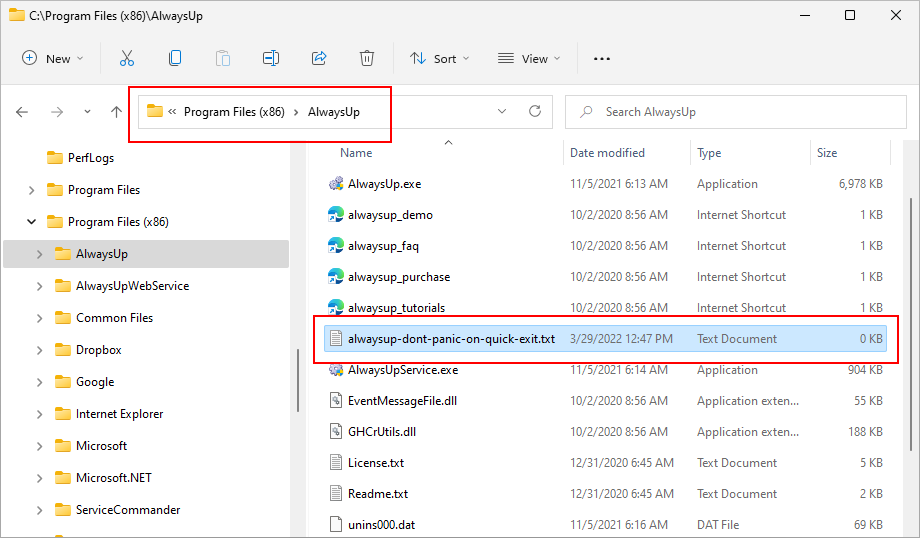Viewport: 920px width, 538px height.
Task: Select Internet Explorer folder in tree
Action: point(120,414)
